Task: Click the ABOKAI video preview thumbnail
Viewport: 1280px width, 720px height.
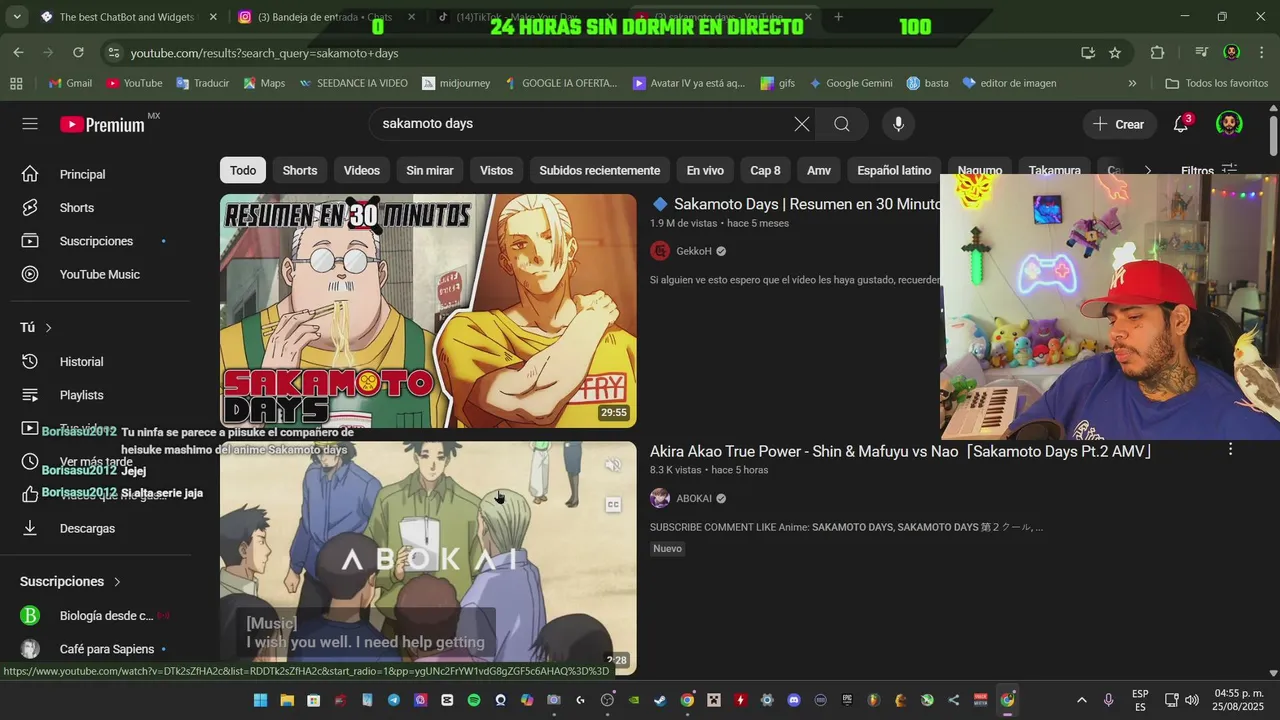Action: pos(428,558)
